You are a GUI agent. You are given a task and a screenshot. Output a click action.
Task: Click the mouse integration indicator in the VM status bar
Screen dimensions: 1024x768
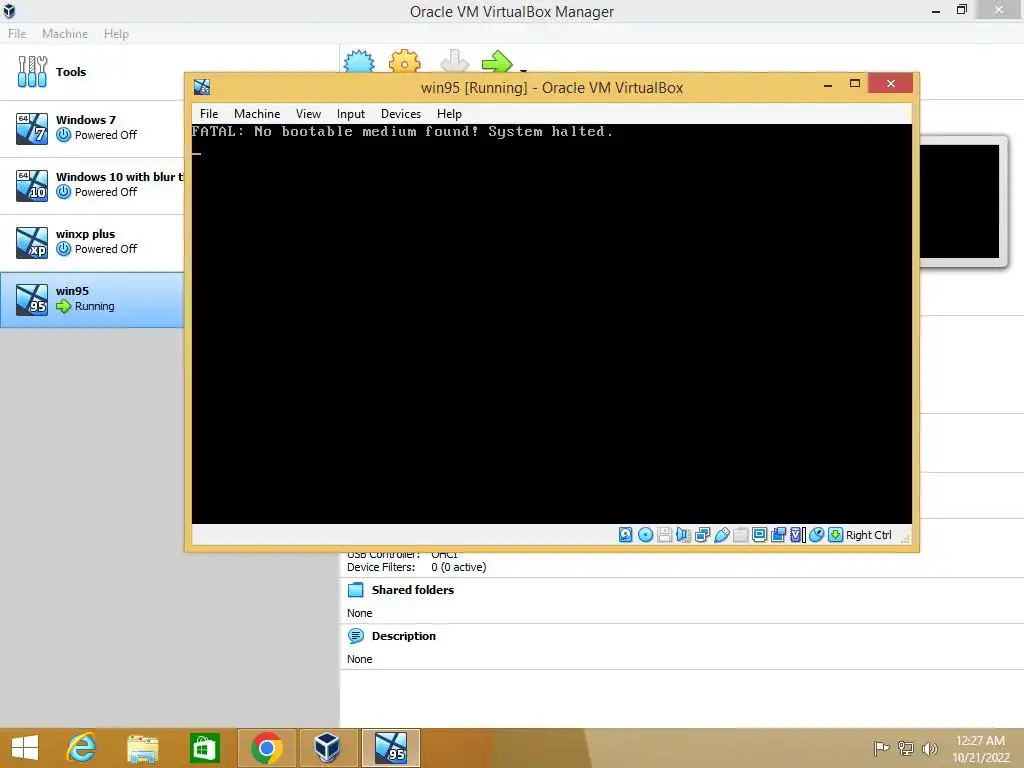[x=816, y=535]
